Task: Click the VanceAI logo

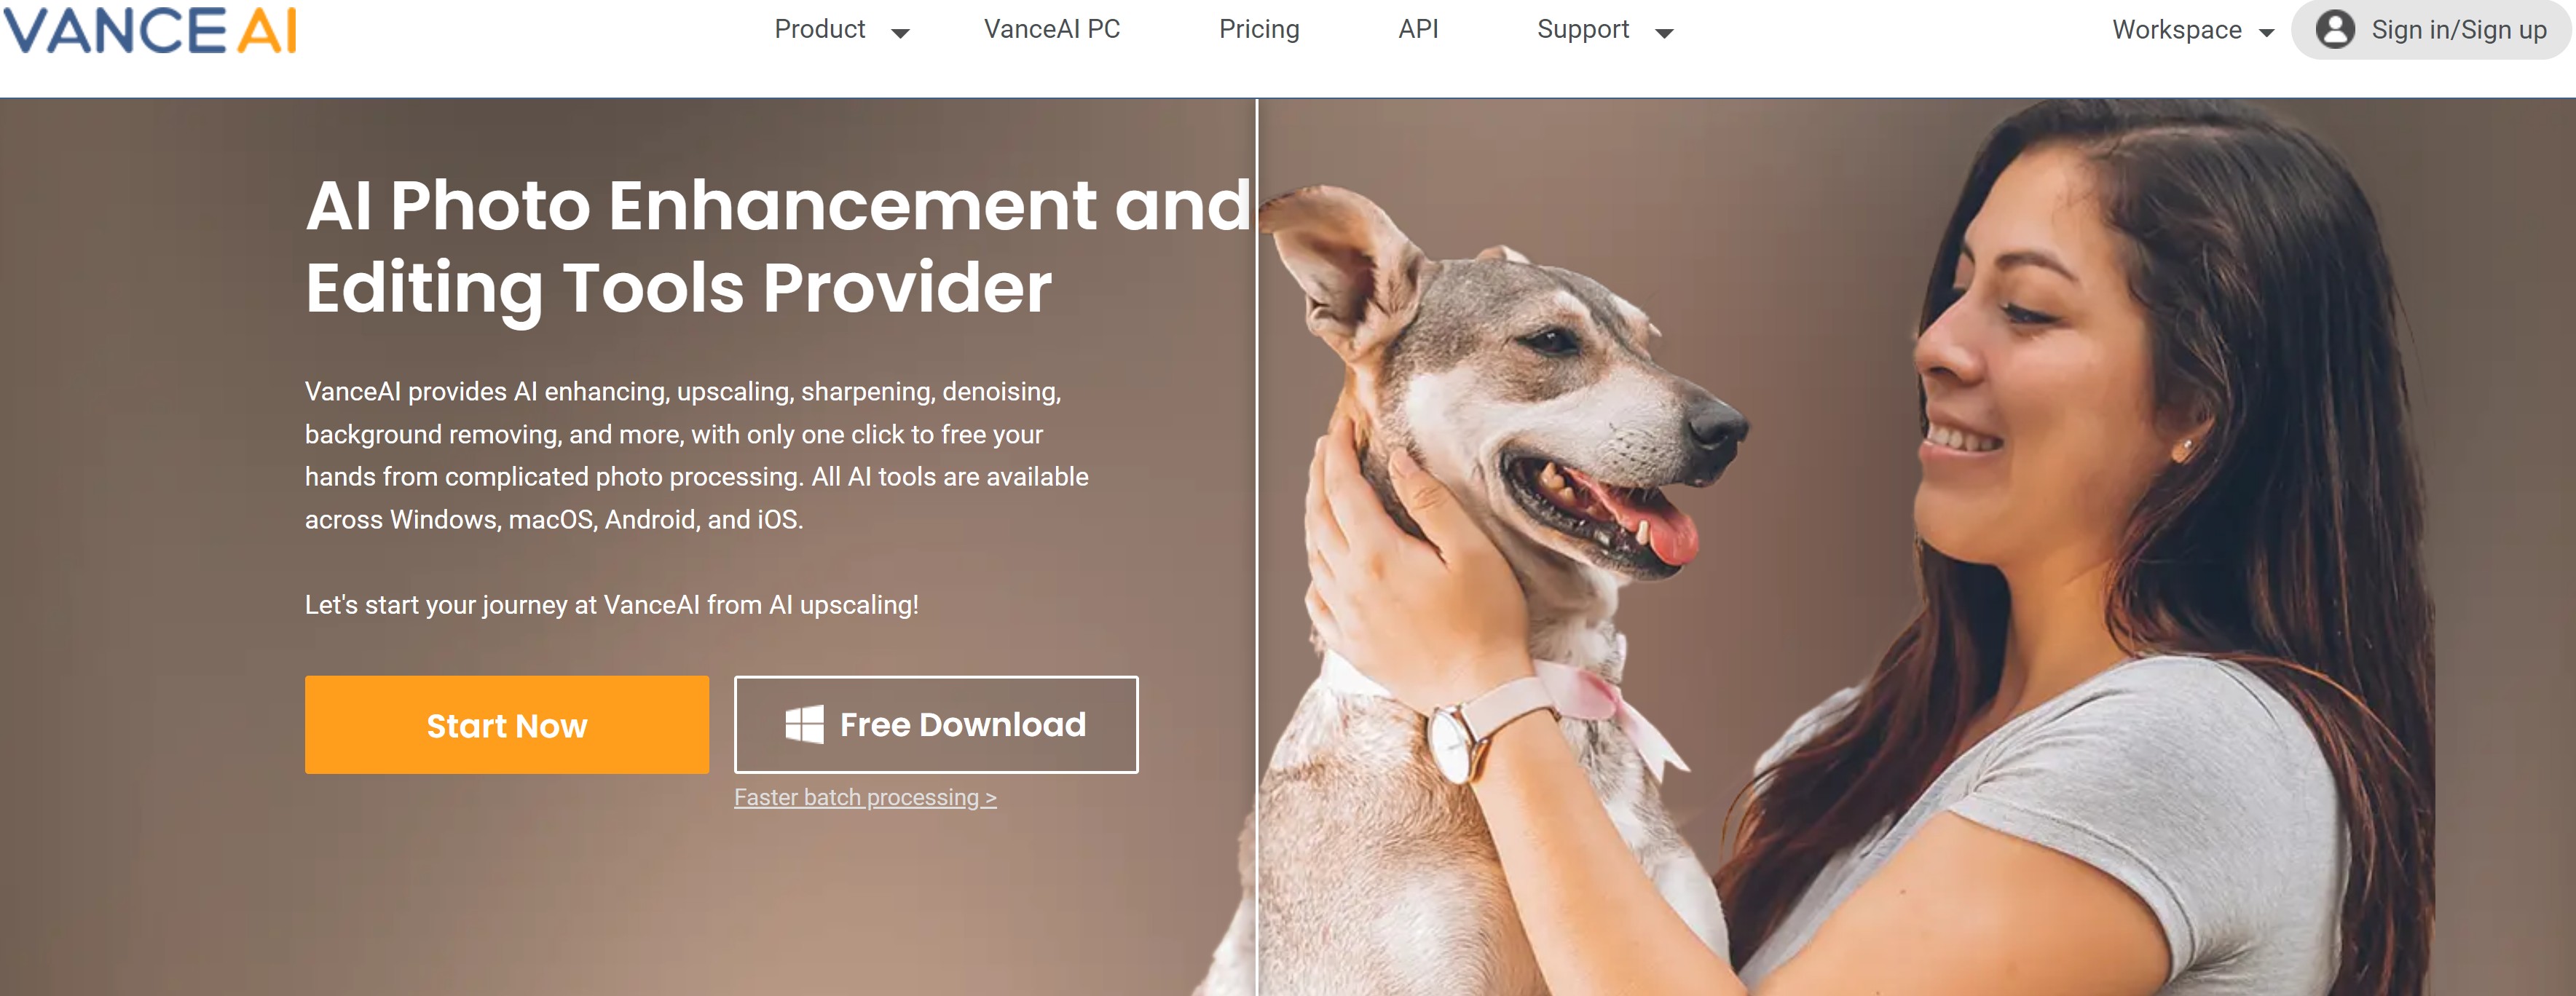Action: click(151, 30)
